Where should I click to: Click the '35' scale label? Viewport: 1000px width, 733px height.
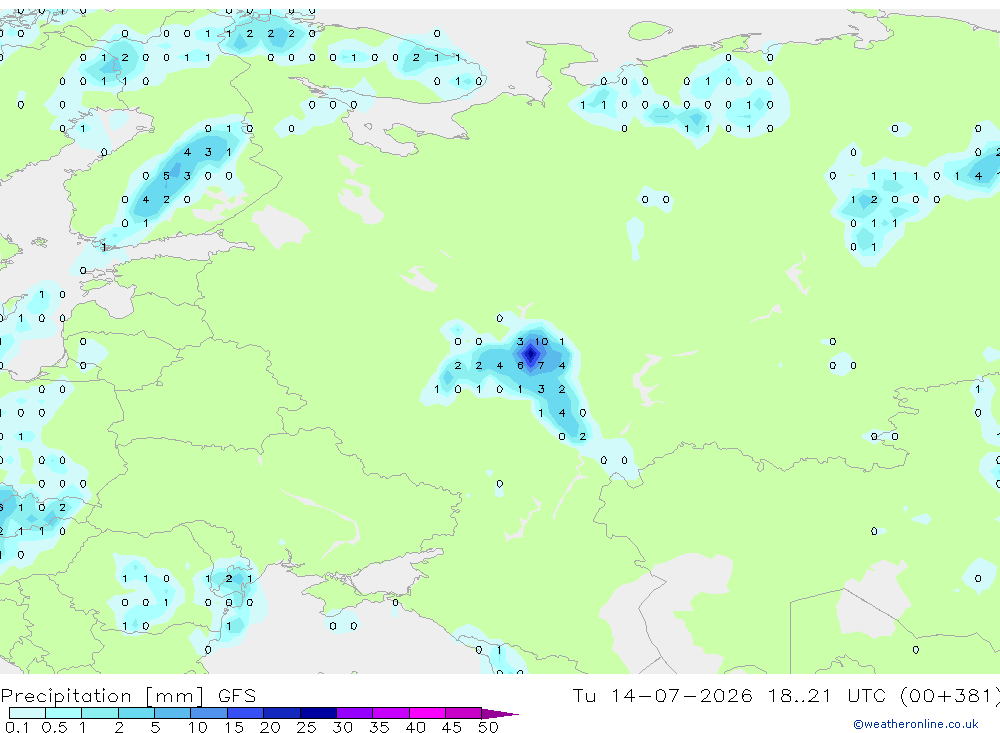(x=379, y=727)
